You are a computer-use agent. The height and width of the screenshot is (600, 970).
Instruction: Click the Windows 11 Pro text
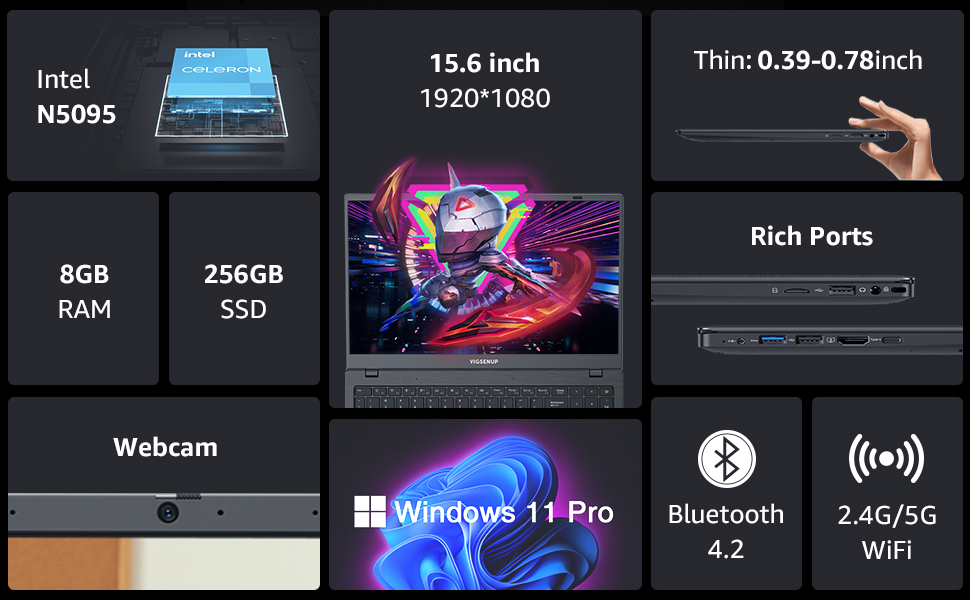tap(504, 512)
